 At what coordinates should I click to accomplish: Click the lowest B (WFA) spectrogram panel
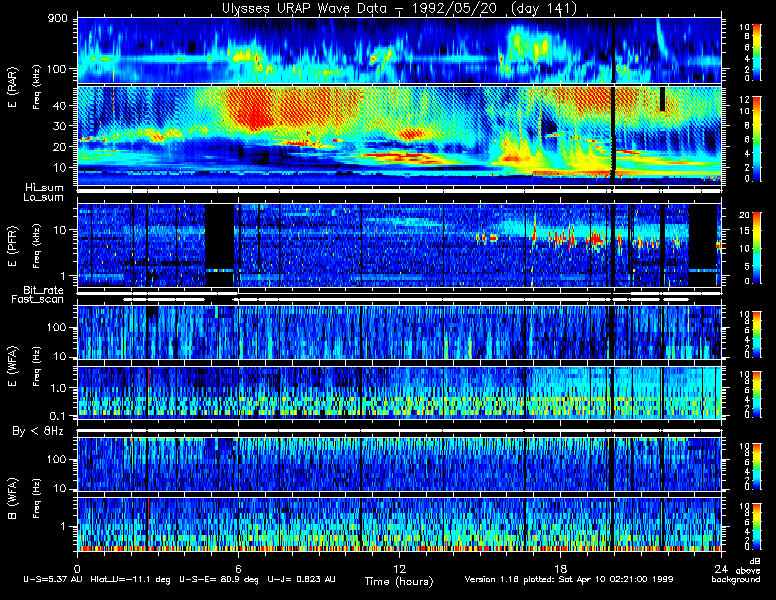pyautogui.click(x=399, y=525)
